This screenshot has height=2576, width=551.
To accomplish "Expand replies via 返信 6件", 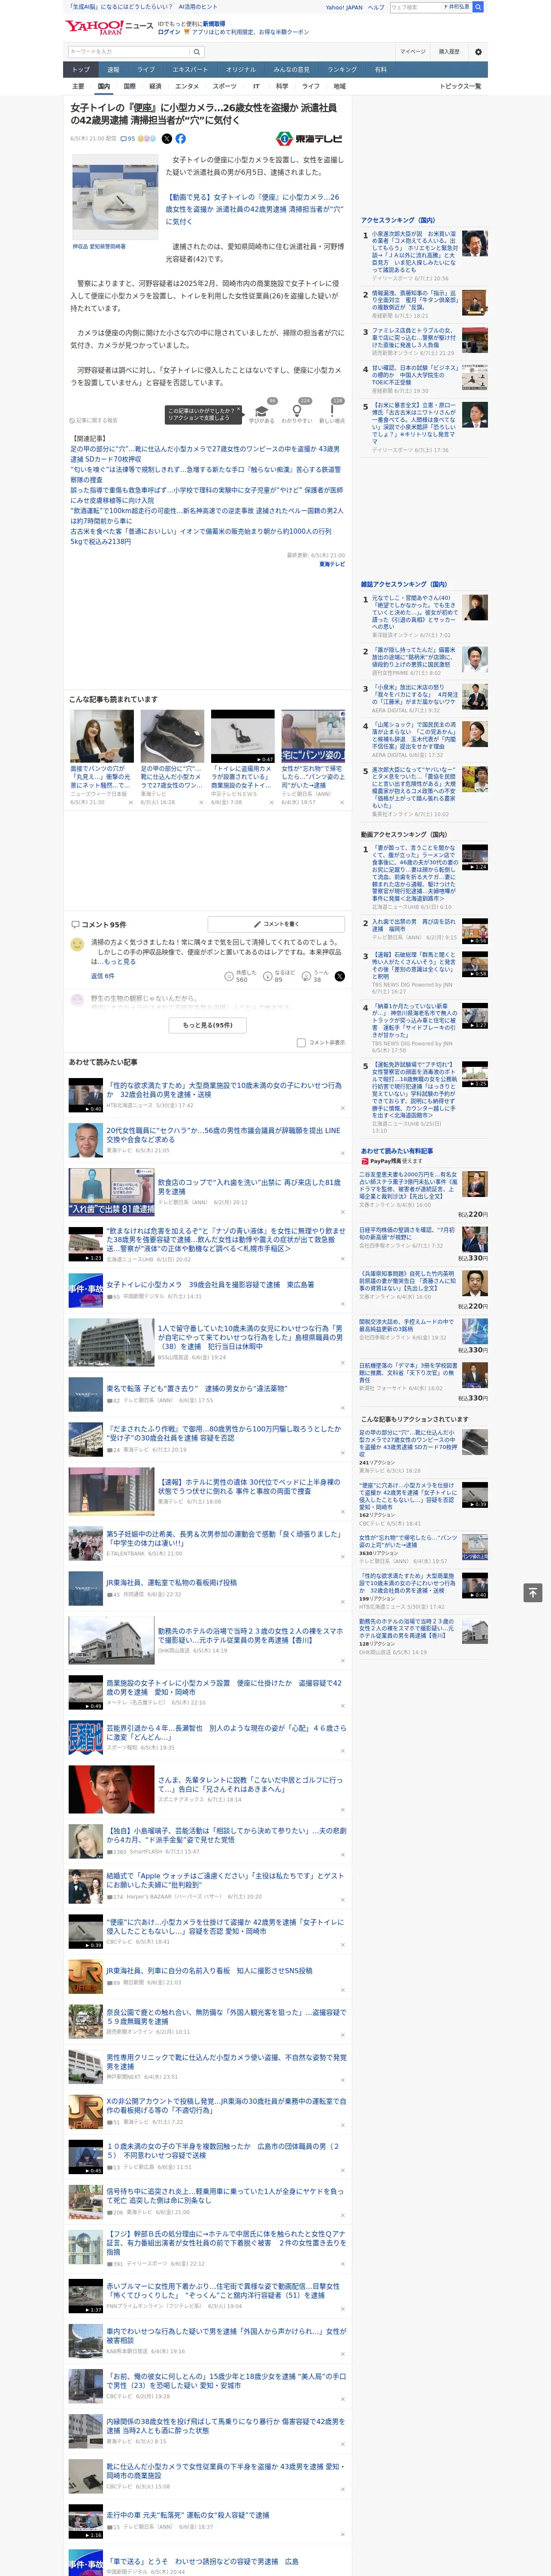I will 102,975.
